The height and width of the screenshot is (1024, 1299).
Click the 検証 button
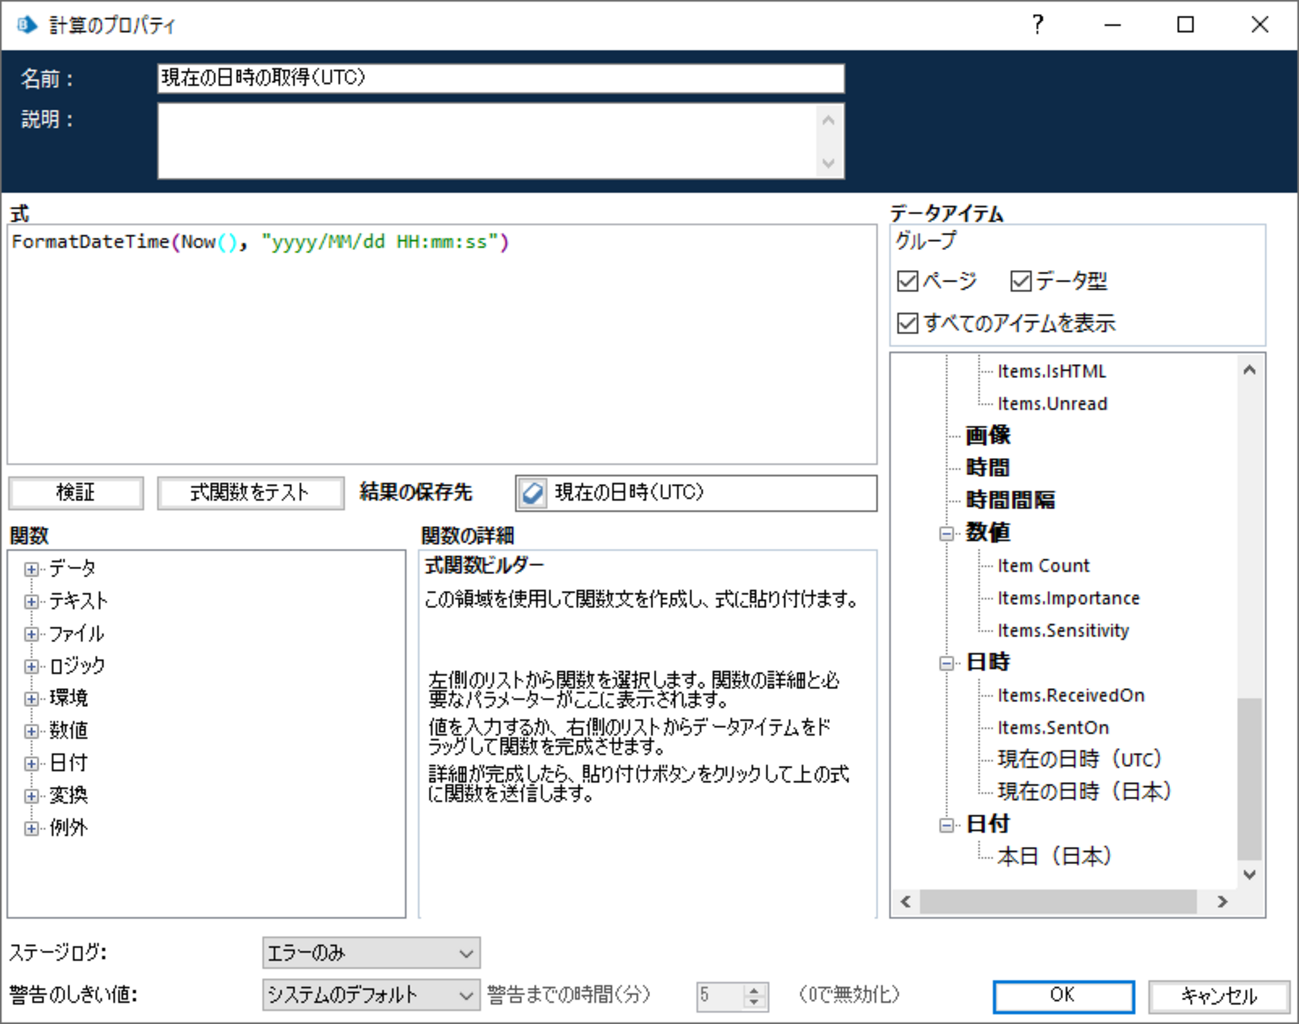pos(76,492)
